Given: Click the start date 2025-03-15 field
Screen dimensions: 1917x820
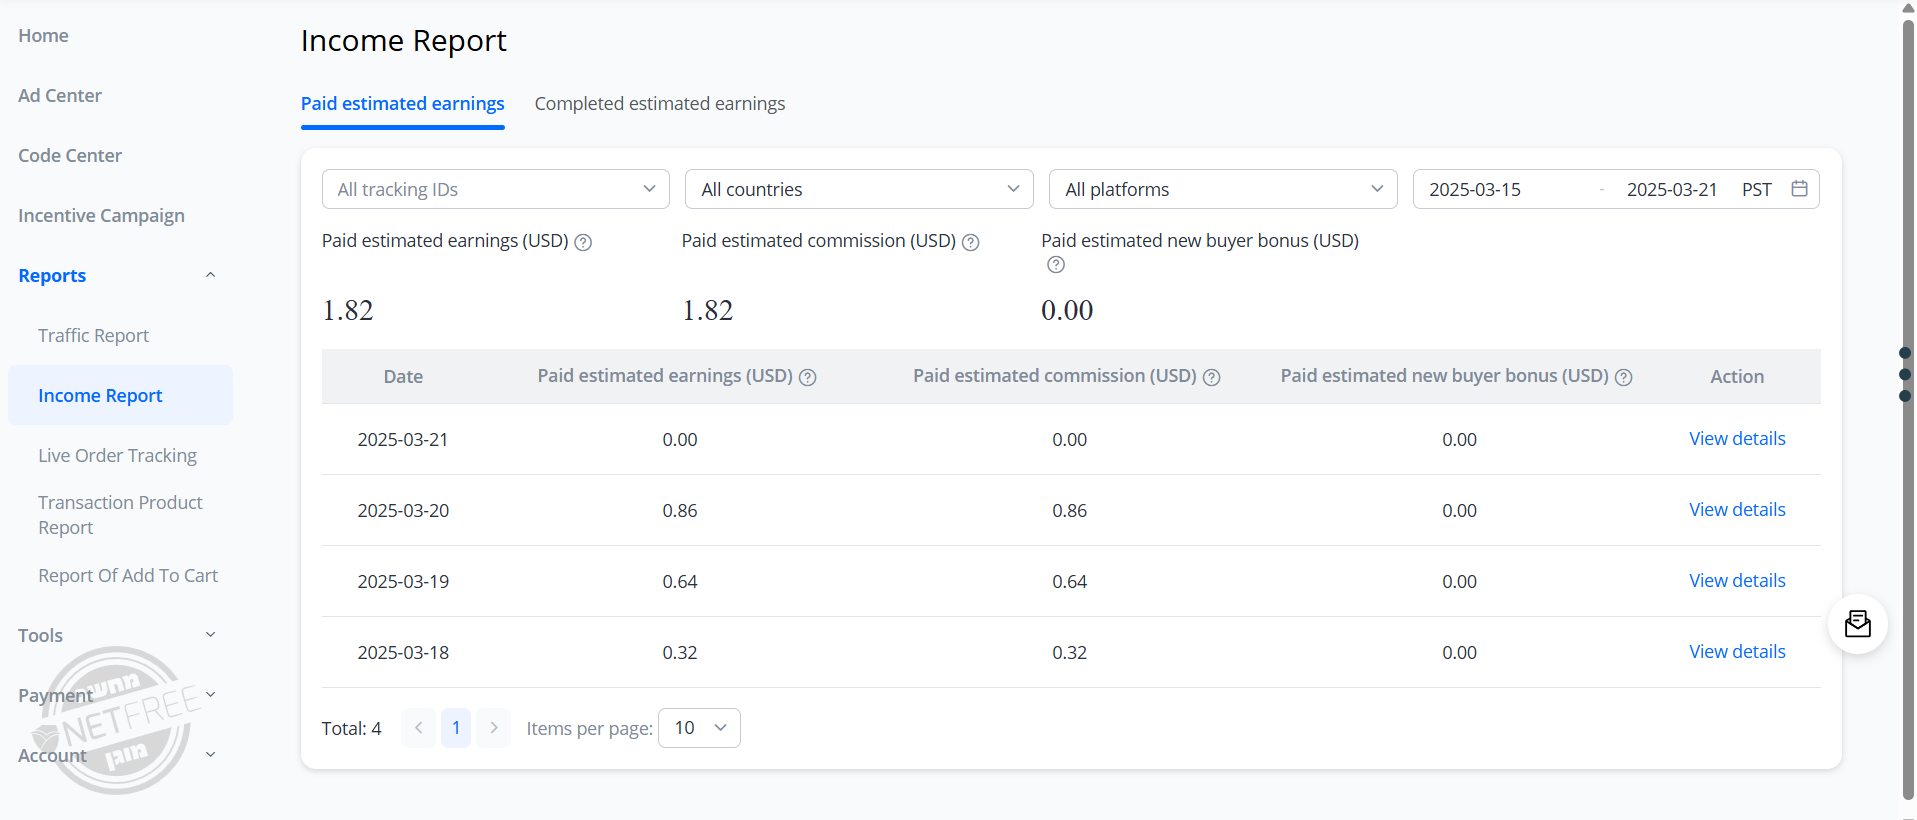Looking at the screenshot, I should pos(1475,189).
